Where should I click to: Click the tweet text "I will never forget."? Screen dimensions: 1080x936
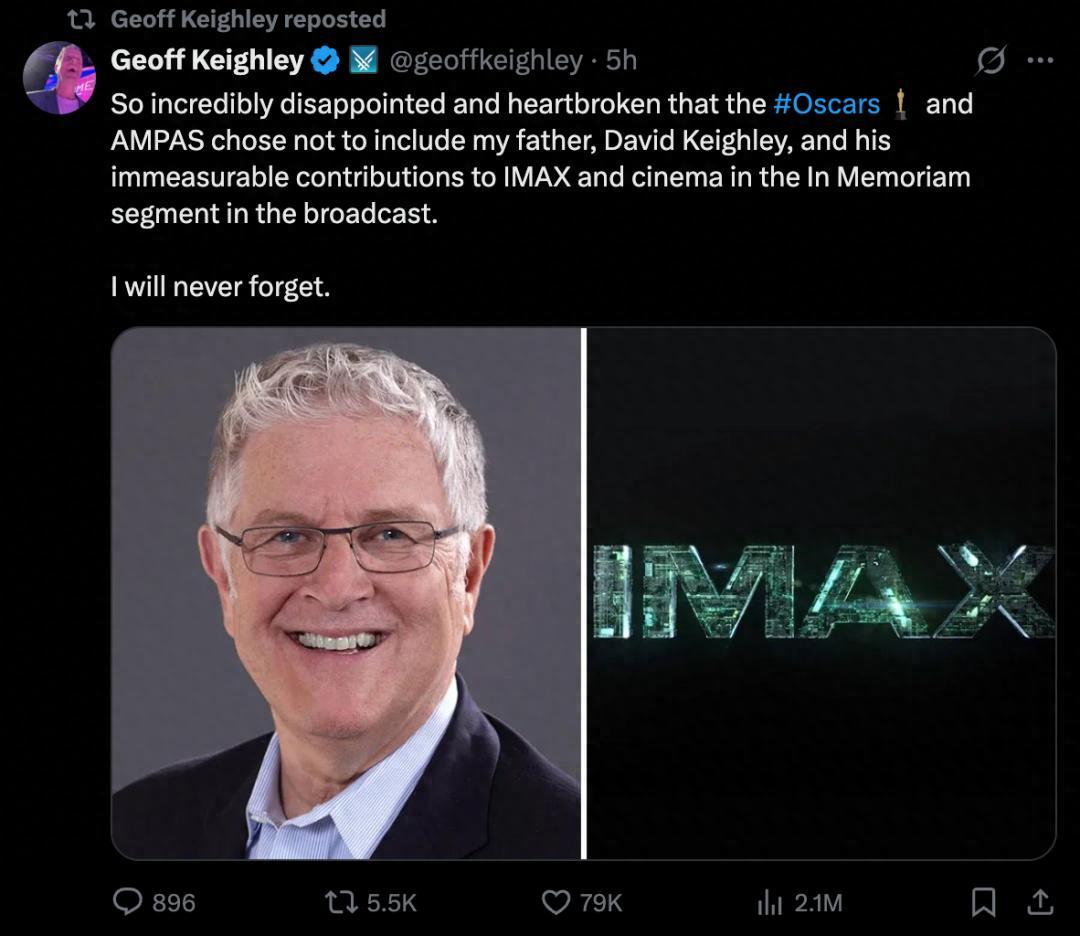coord(220,287)
